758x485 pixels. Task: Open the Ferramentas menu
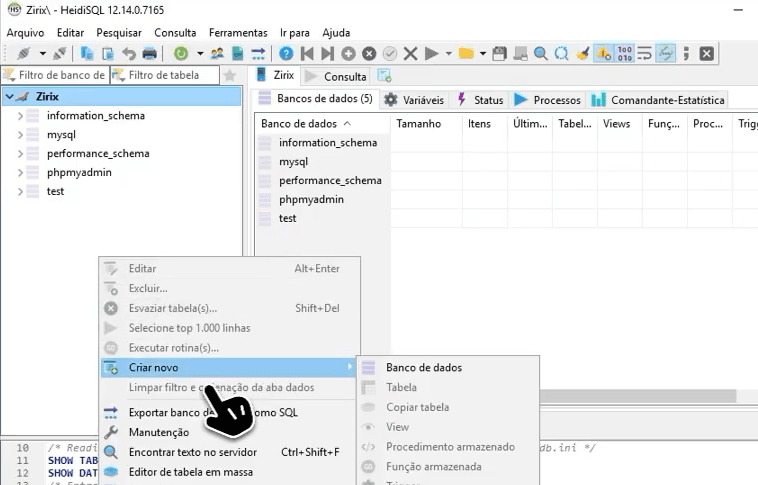click(238, 32)
